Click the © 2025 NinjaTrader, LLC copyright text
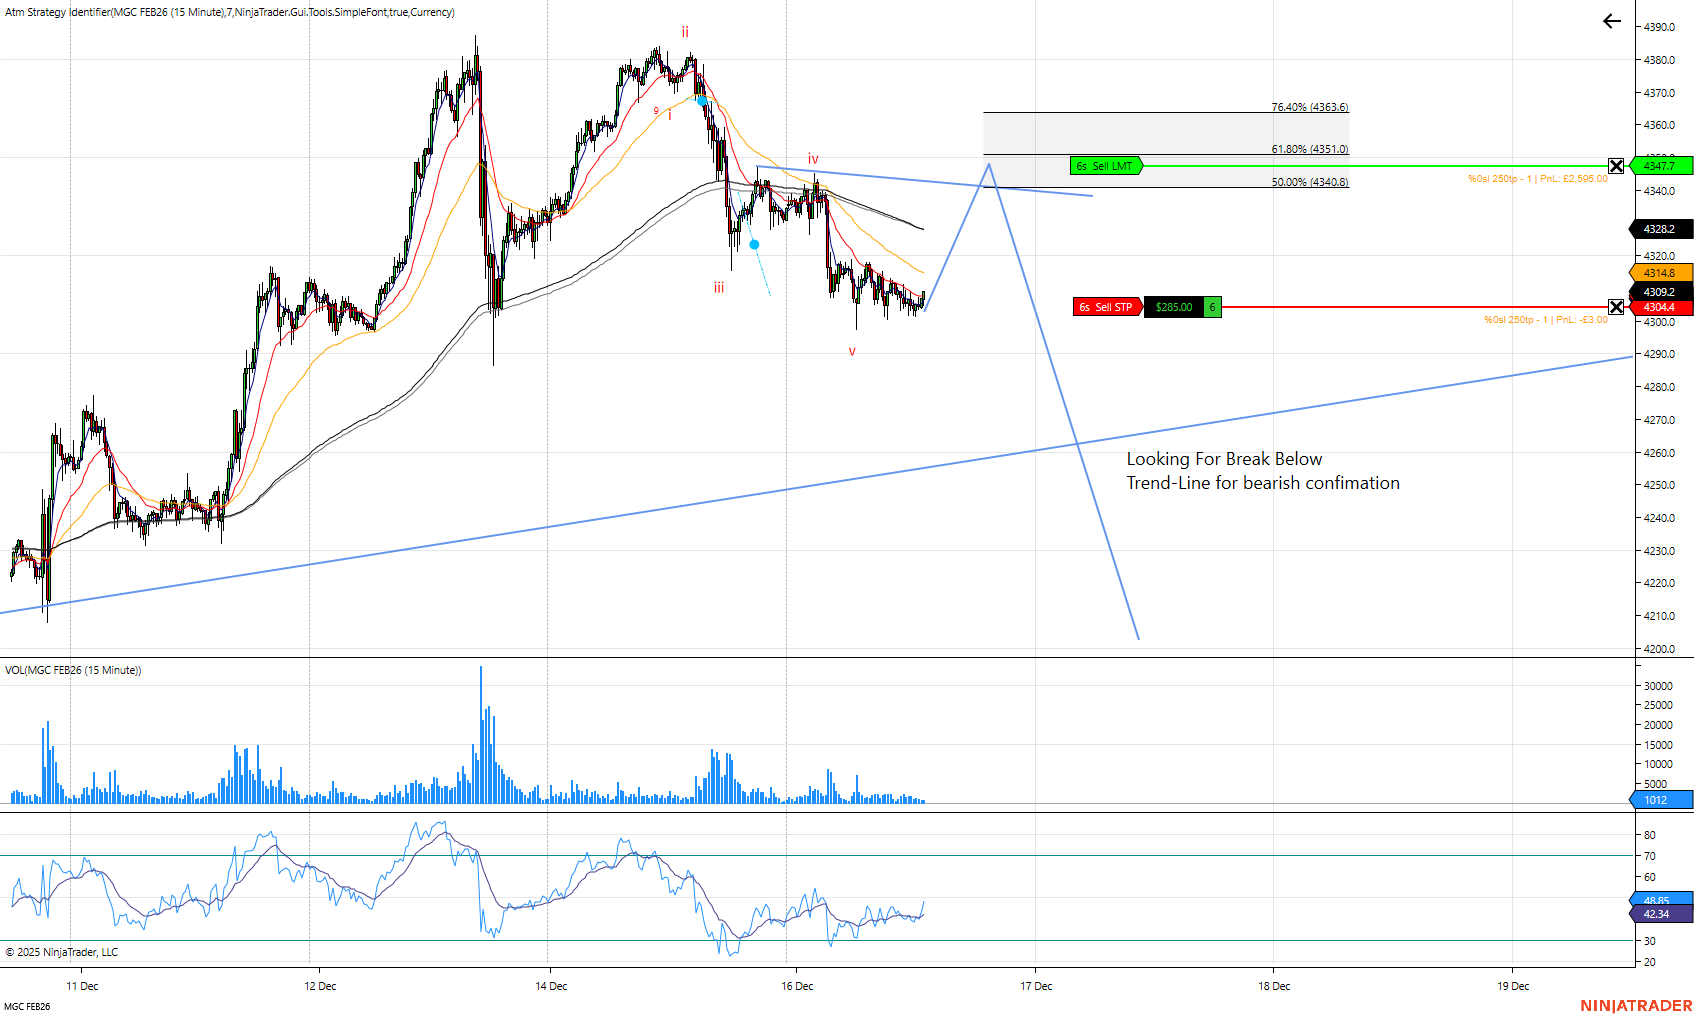 [60, 952]
